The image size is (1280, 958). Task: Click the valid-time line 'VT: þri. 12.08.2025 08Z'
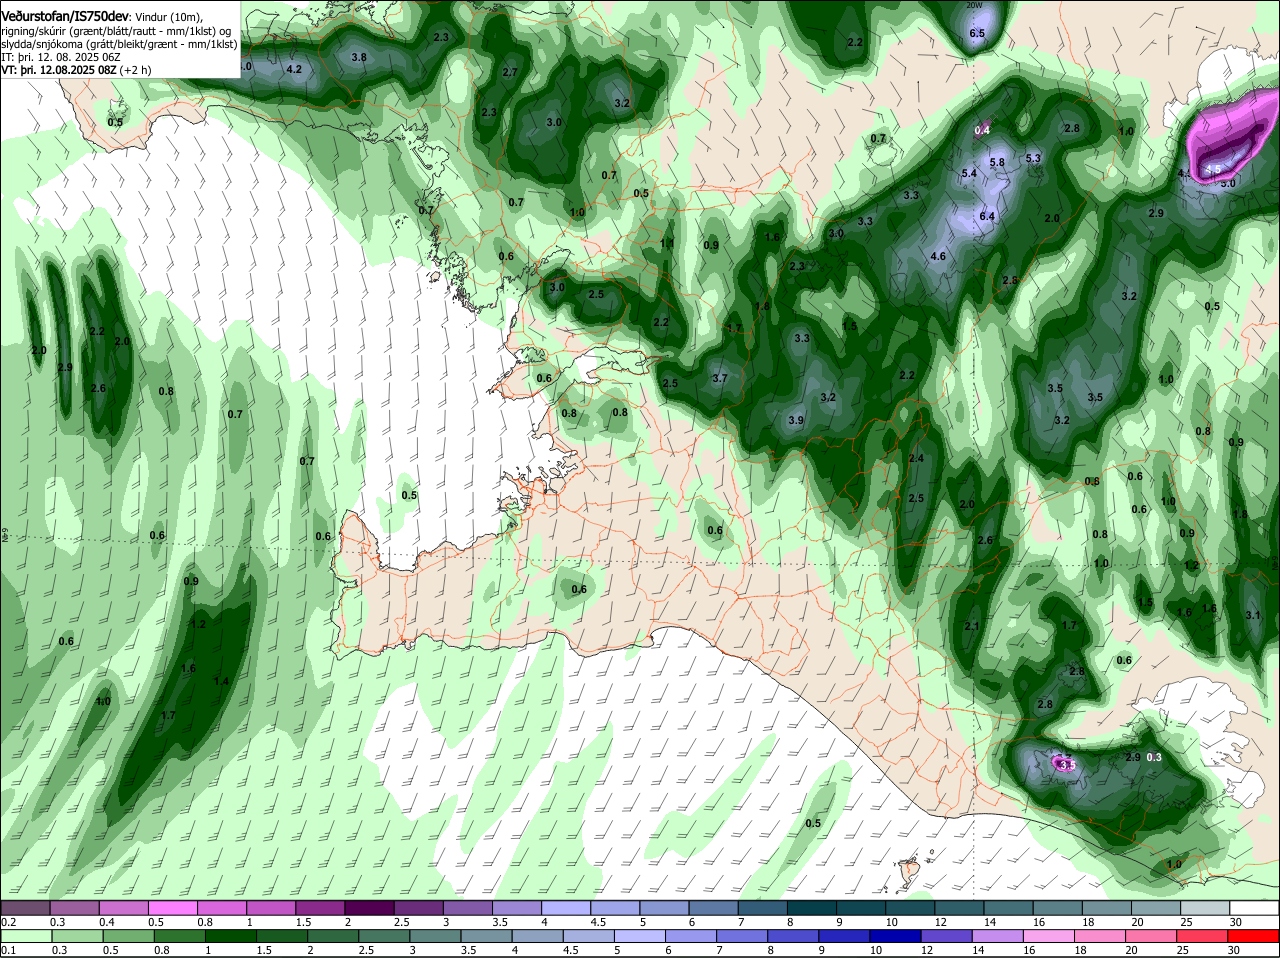point(60,70)
